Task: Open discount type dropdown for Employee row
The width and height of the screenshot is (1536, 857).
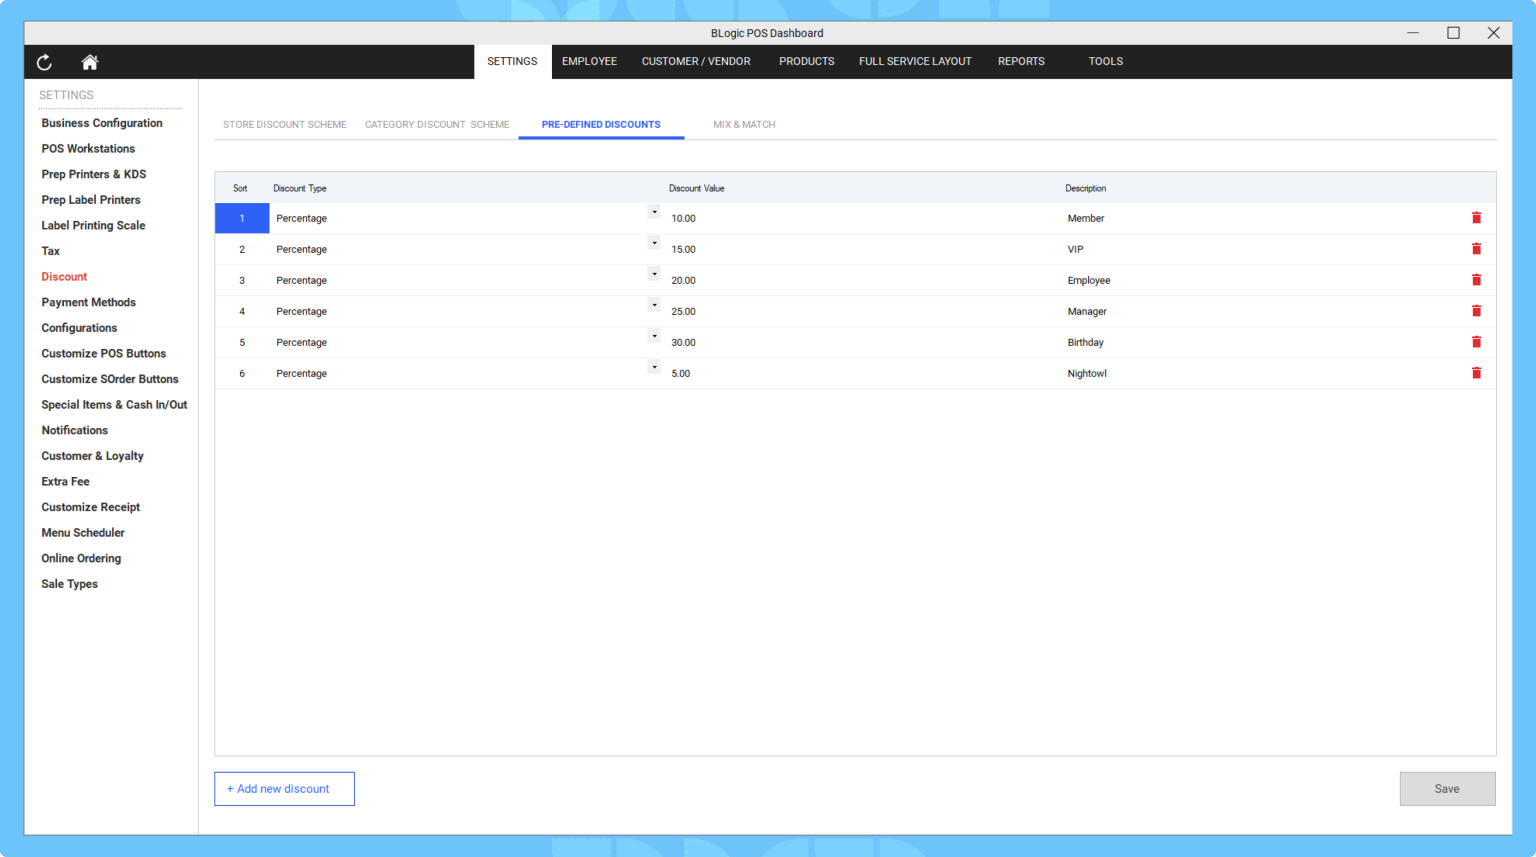Action: [654, 274]
